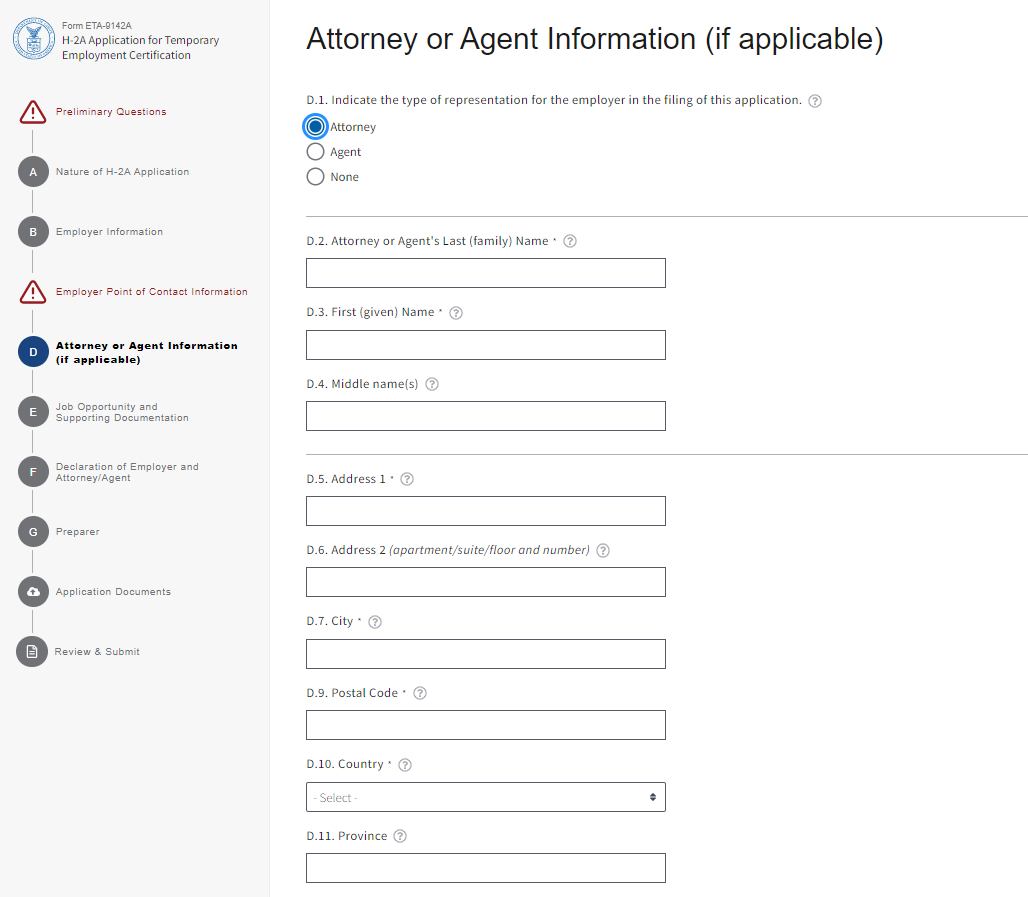Screen dimensions: 1028x897
Task: Select the Attorney radio button
Action: click(316, 127)
